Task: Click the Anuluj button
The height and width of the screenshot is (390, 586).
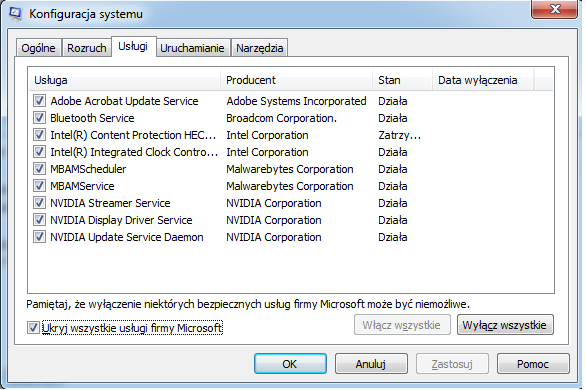Action: (371, 364)
